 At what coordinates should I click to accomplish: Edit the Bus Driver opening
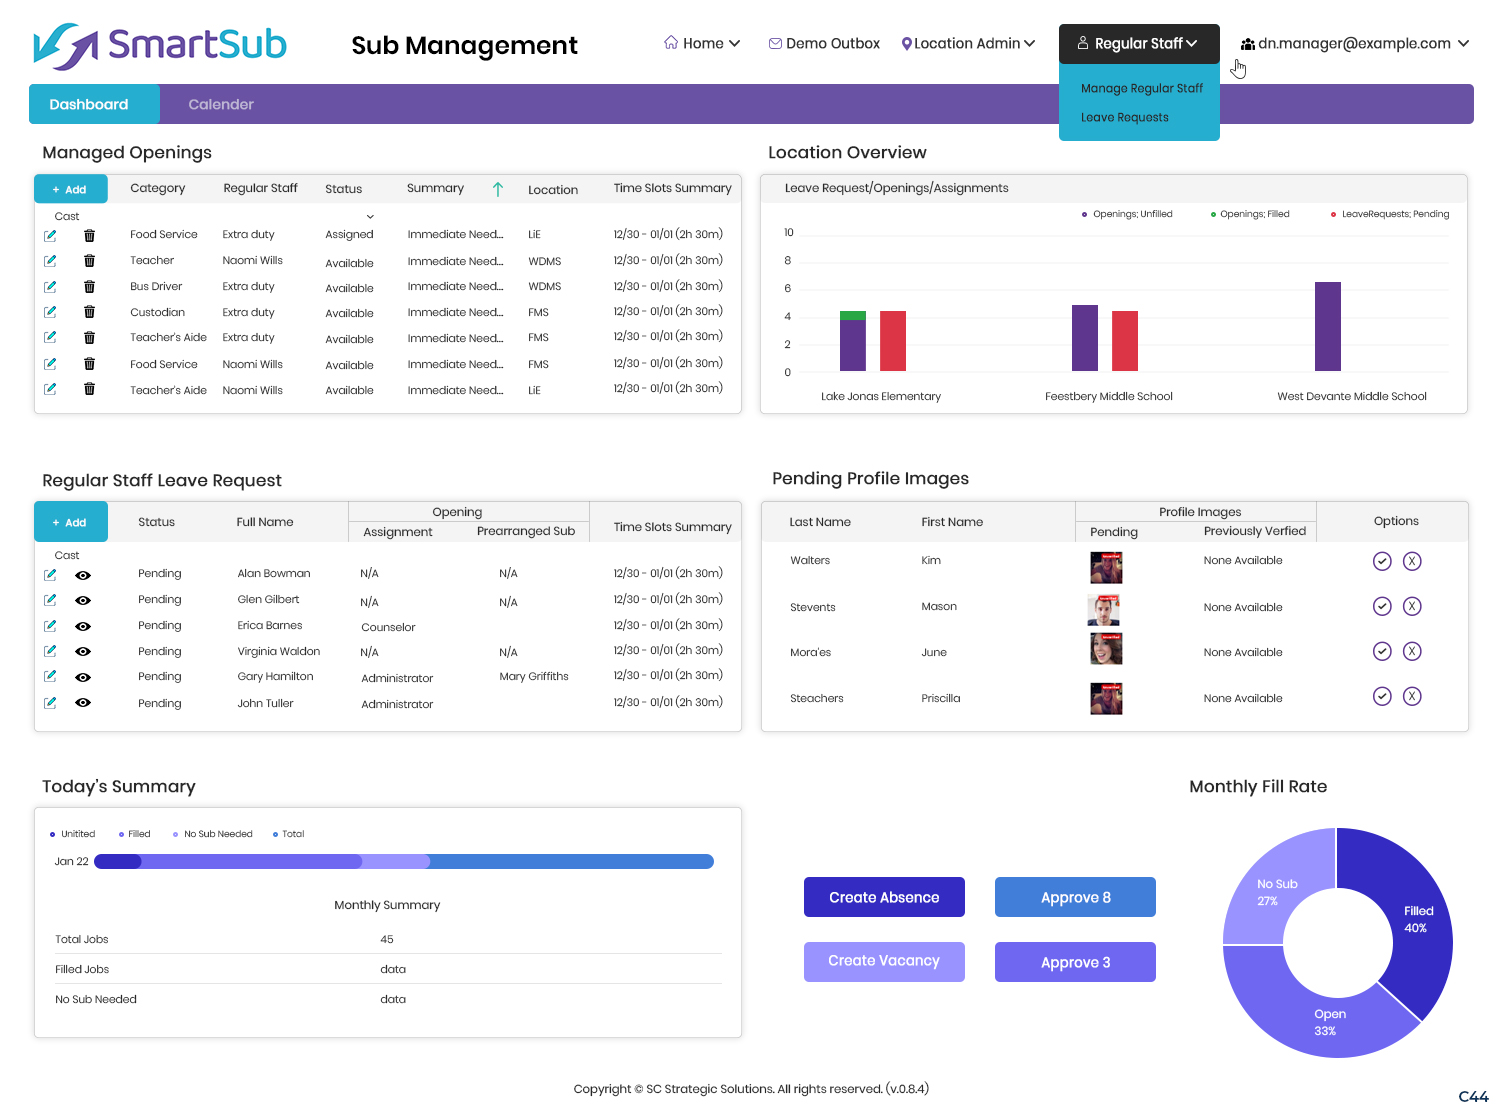click(x=50, y=287)
